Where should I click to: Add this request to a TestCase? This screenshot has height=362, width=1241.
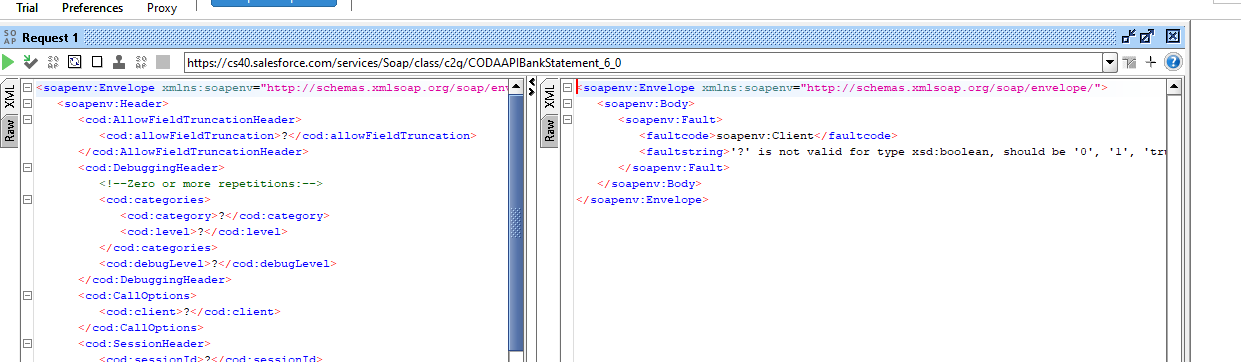click(x=31, y=62)
